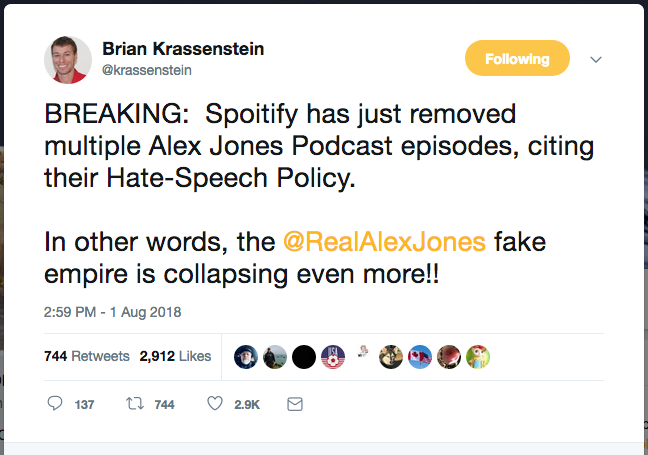
Task: Open Brian Krassenstein's profile picture
Action: (x=68, y=60)
